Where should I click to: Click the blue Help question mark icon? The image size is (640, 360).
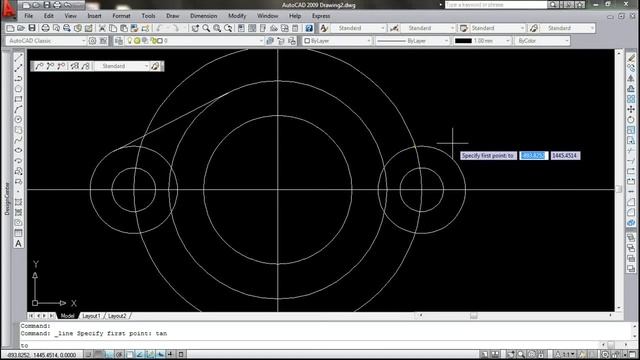[x=309, y=28]
